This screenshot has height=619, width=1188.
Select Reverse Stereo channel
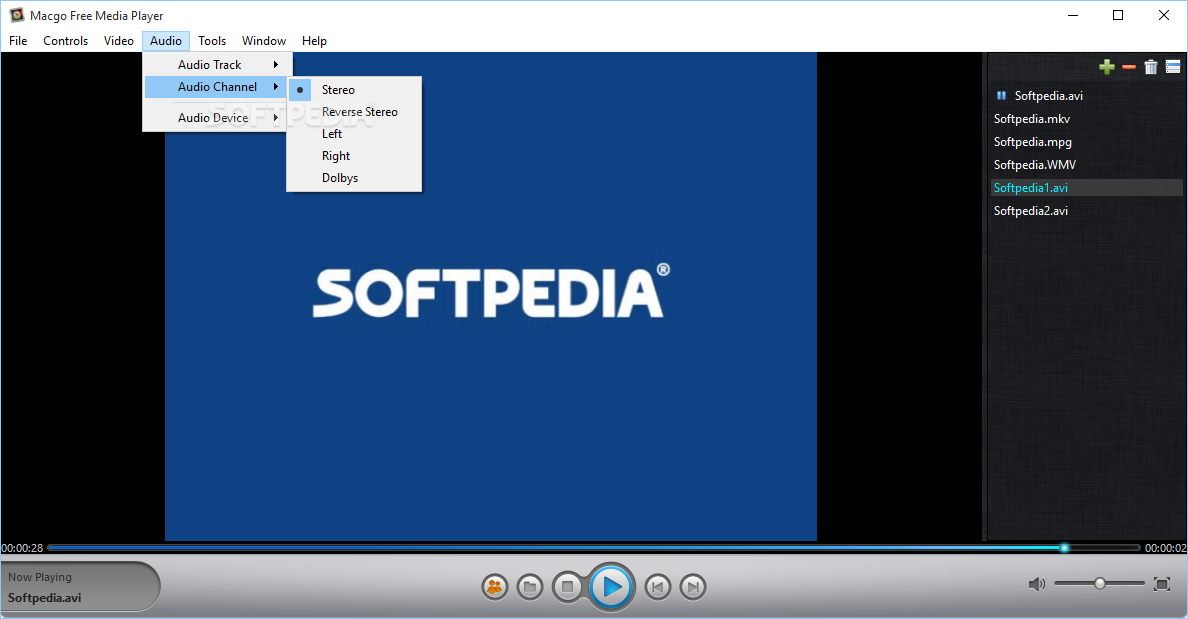[354, 111]
